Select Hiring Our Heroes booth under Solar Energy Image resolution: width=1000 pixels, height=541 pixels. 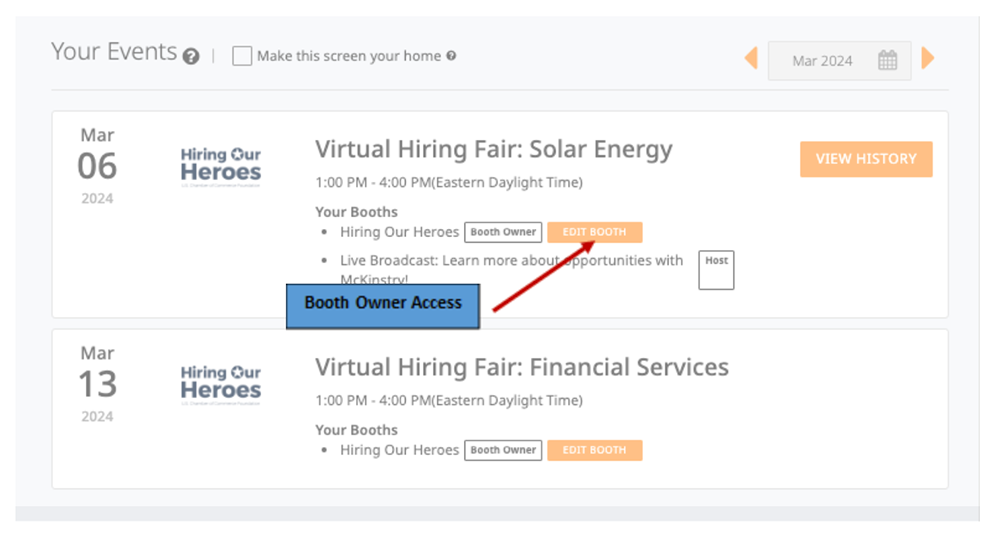399,232
